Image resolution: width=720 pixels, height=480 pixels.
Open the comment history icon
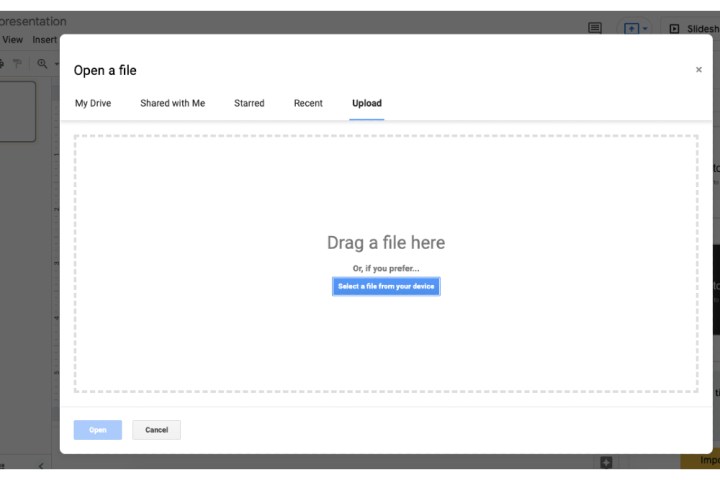[595, 28]
